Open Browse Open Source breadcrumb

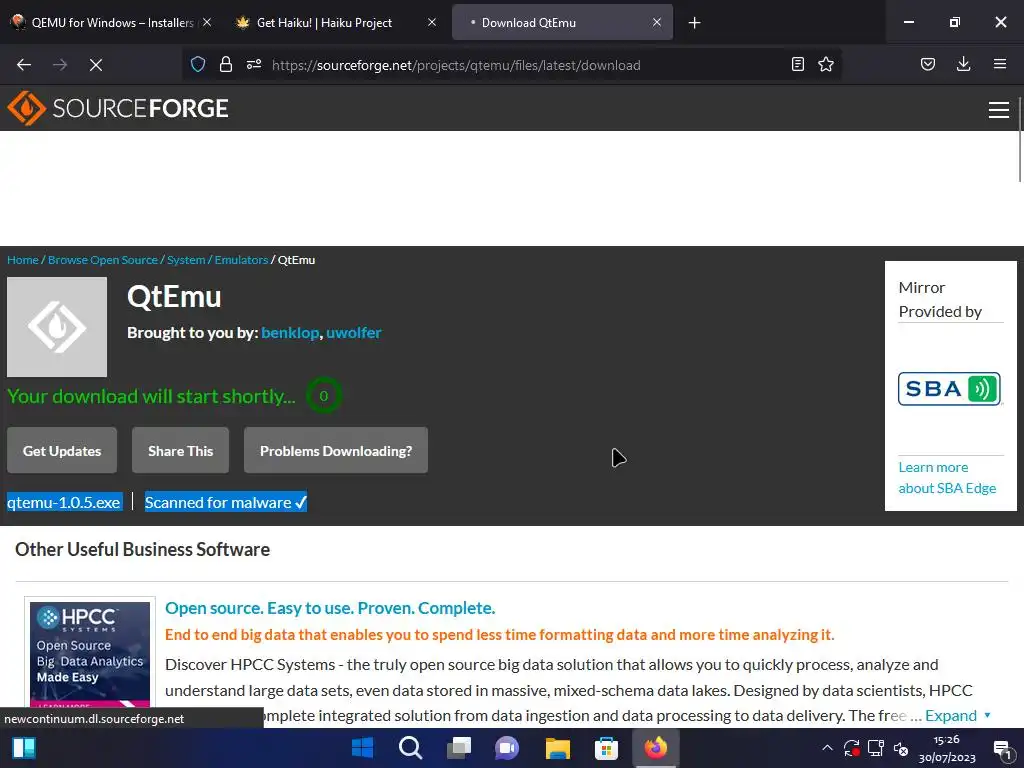point(103,260)
